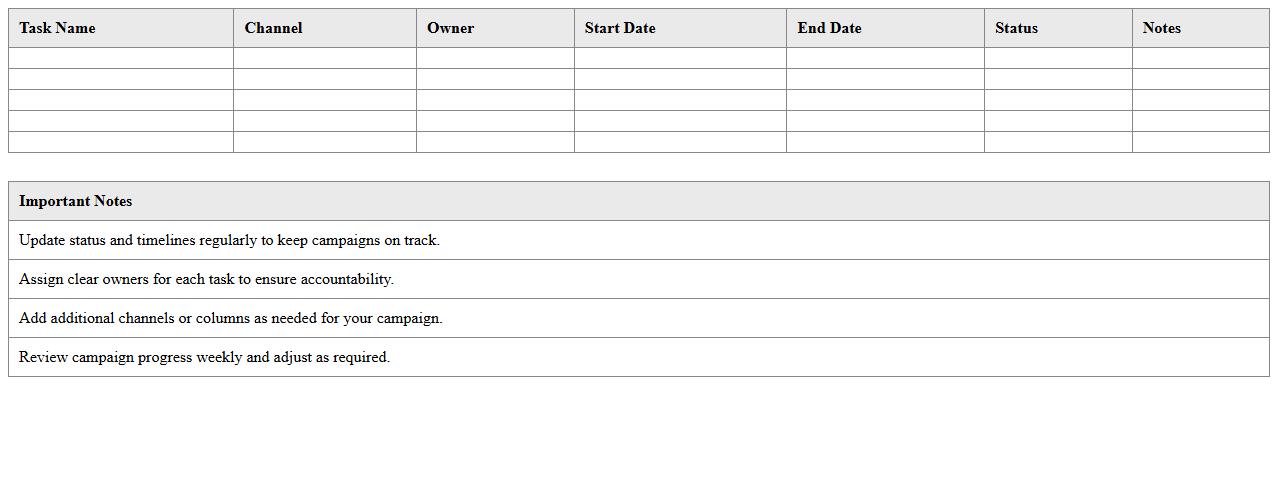The height and width of the screenshot is (501, 1278).
Task: Select the 'Add additional channels' note row
Action: (230, 318)
